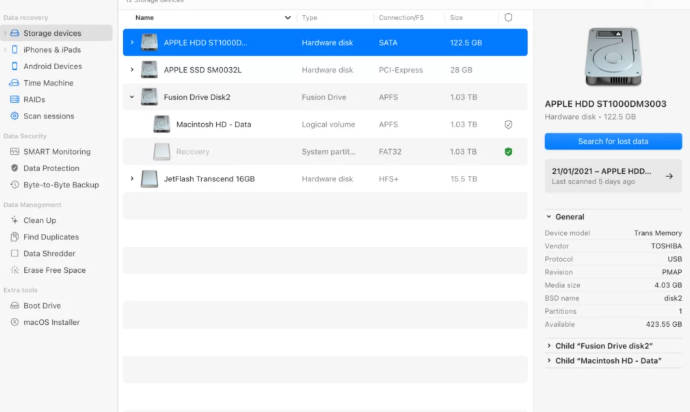Select iPhones & iPads sidebar item
The width and height of the screenshot is (690, 412).
[x=52, y=50]
